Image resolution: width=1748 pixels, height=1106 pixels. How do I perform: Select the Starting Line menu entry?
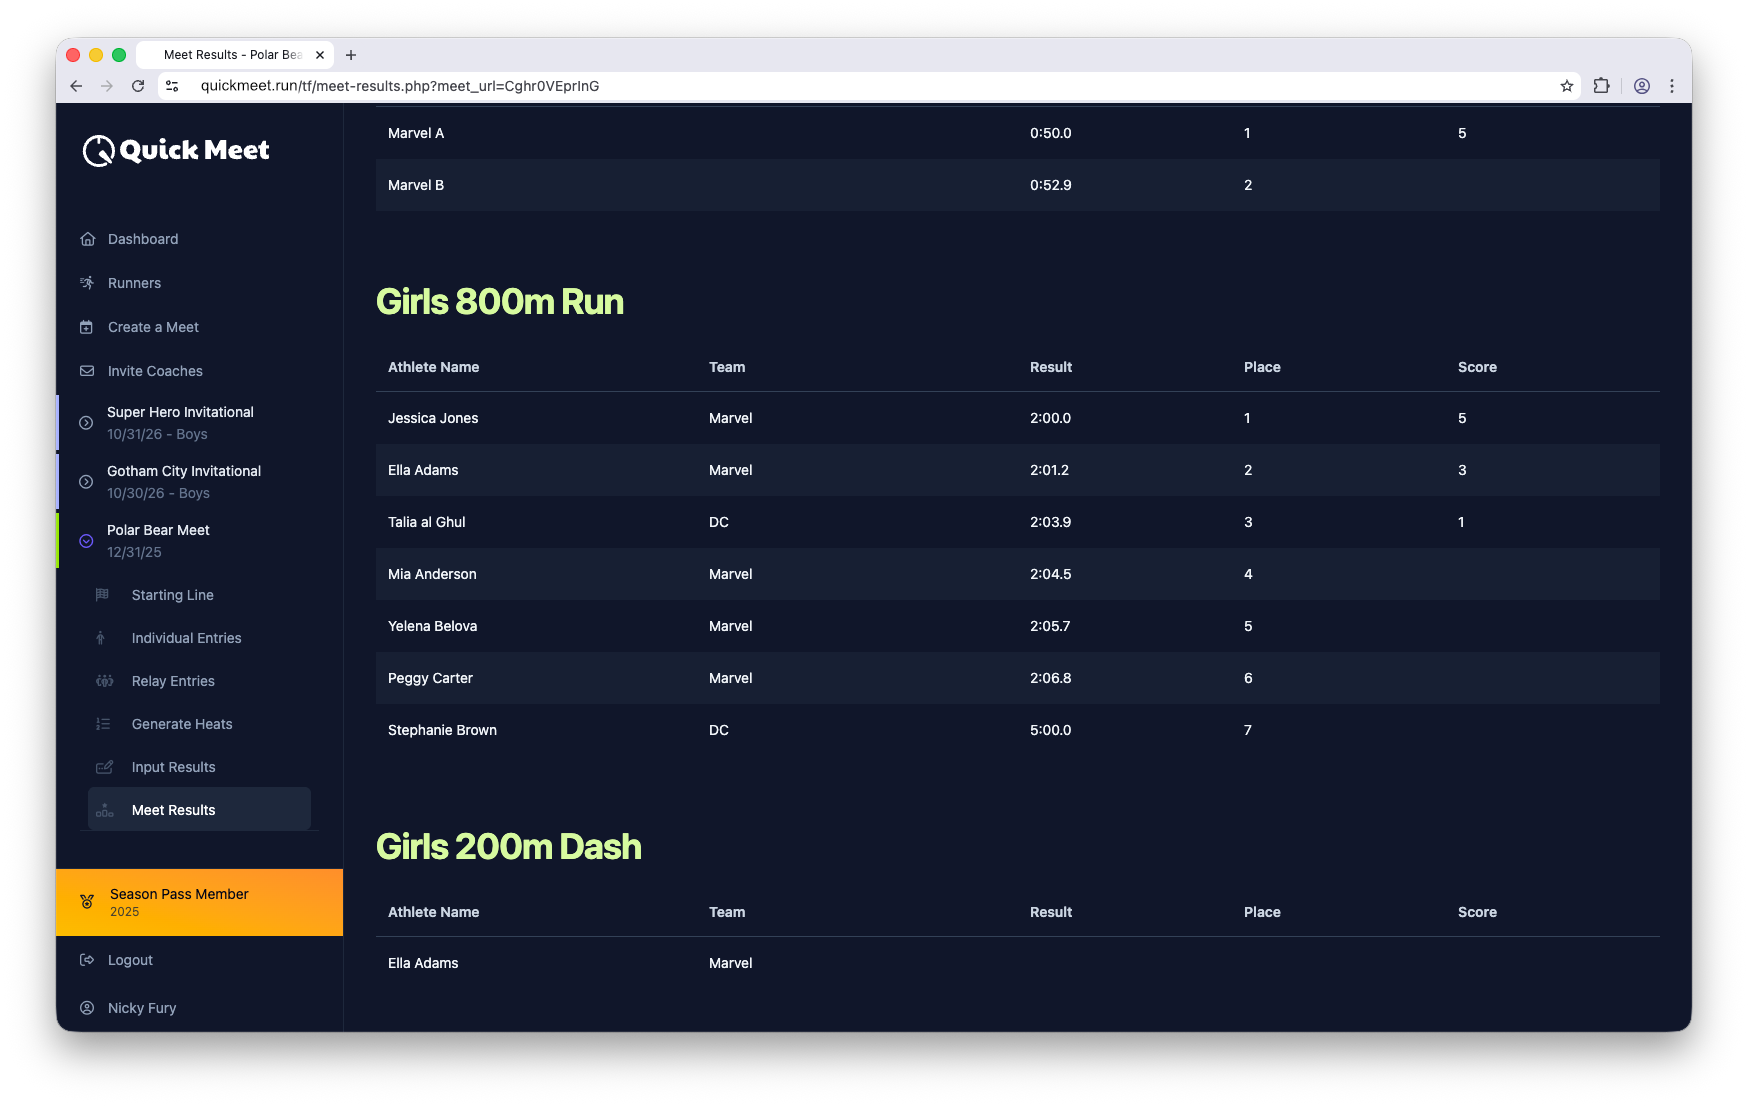[172, 595]
